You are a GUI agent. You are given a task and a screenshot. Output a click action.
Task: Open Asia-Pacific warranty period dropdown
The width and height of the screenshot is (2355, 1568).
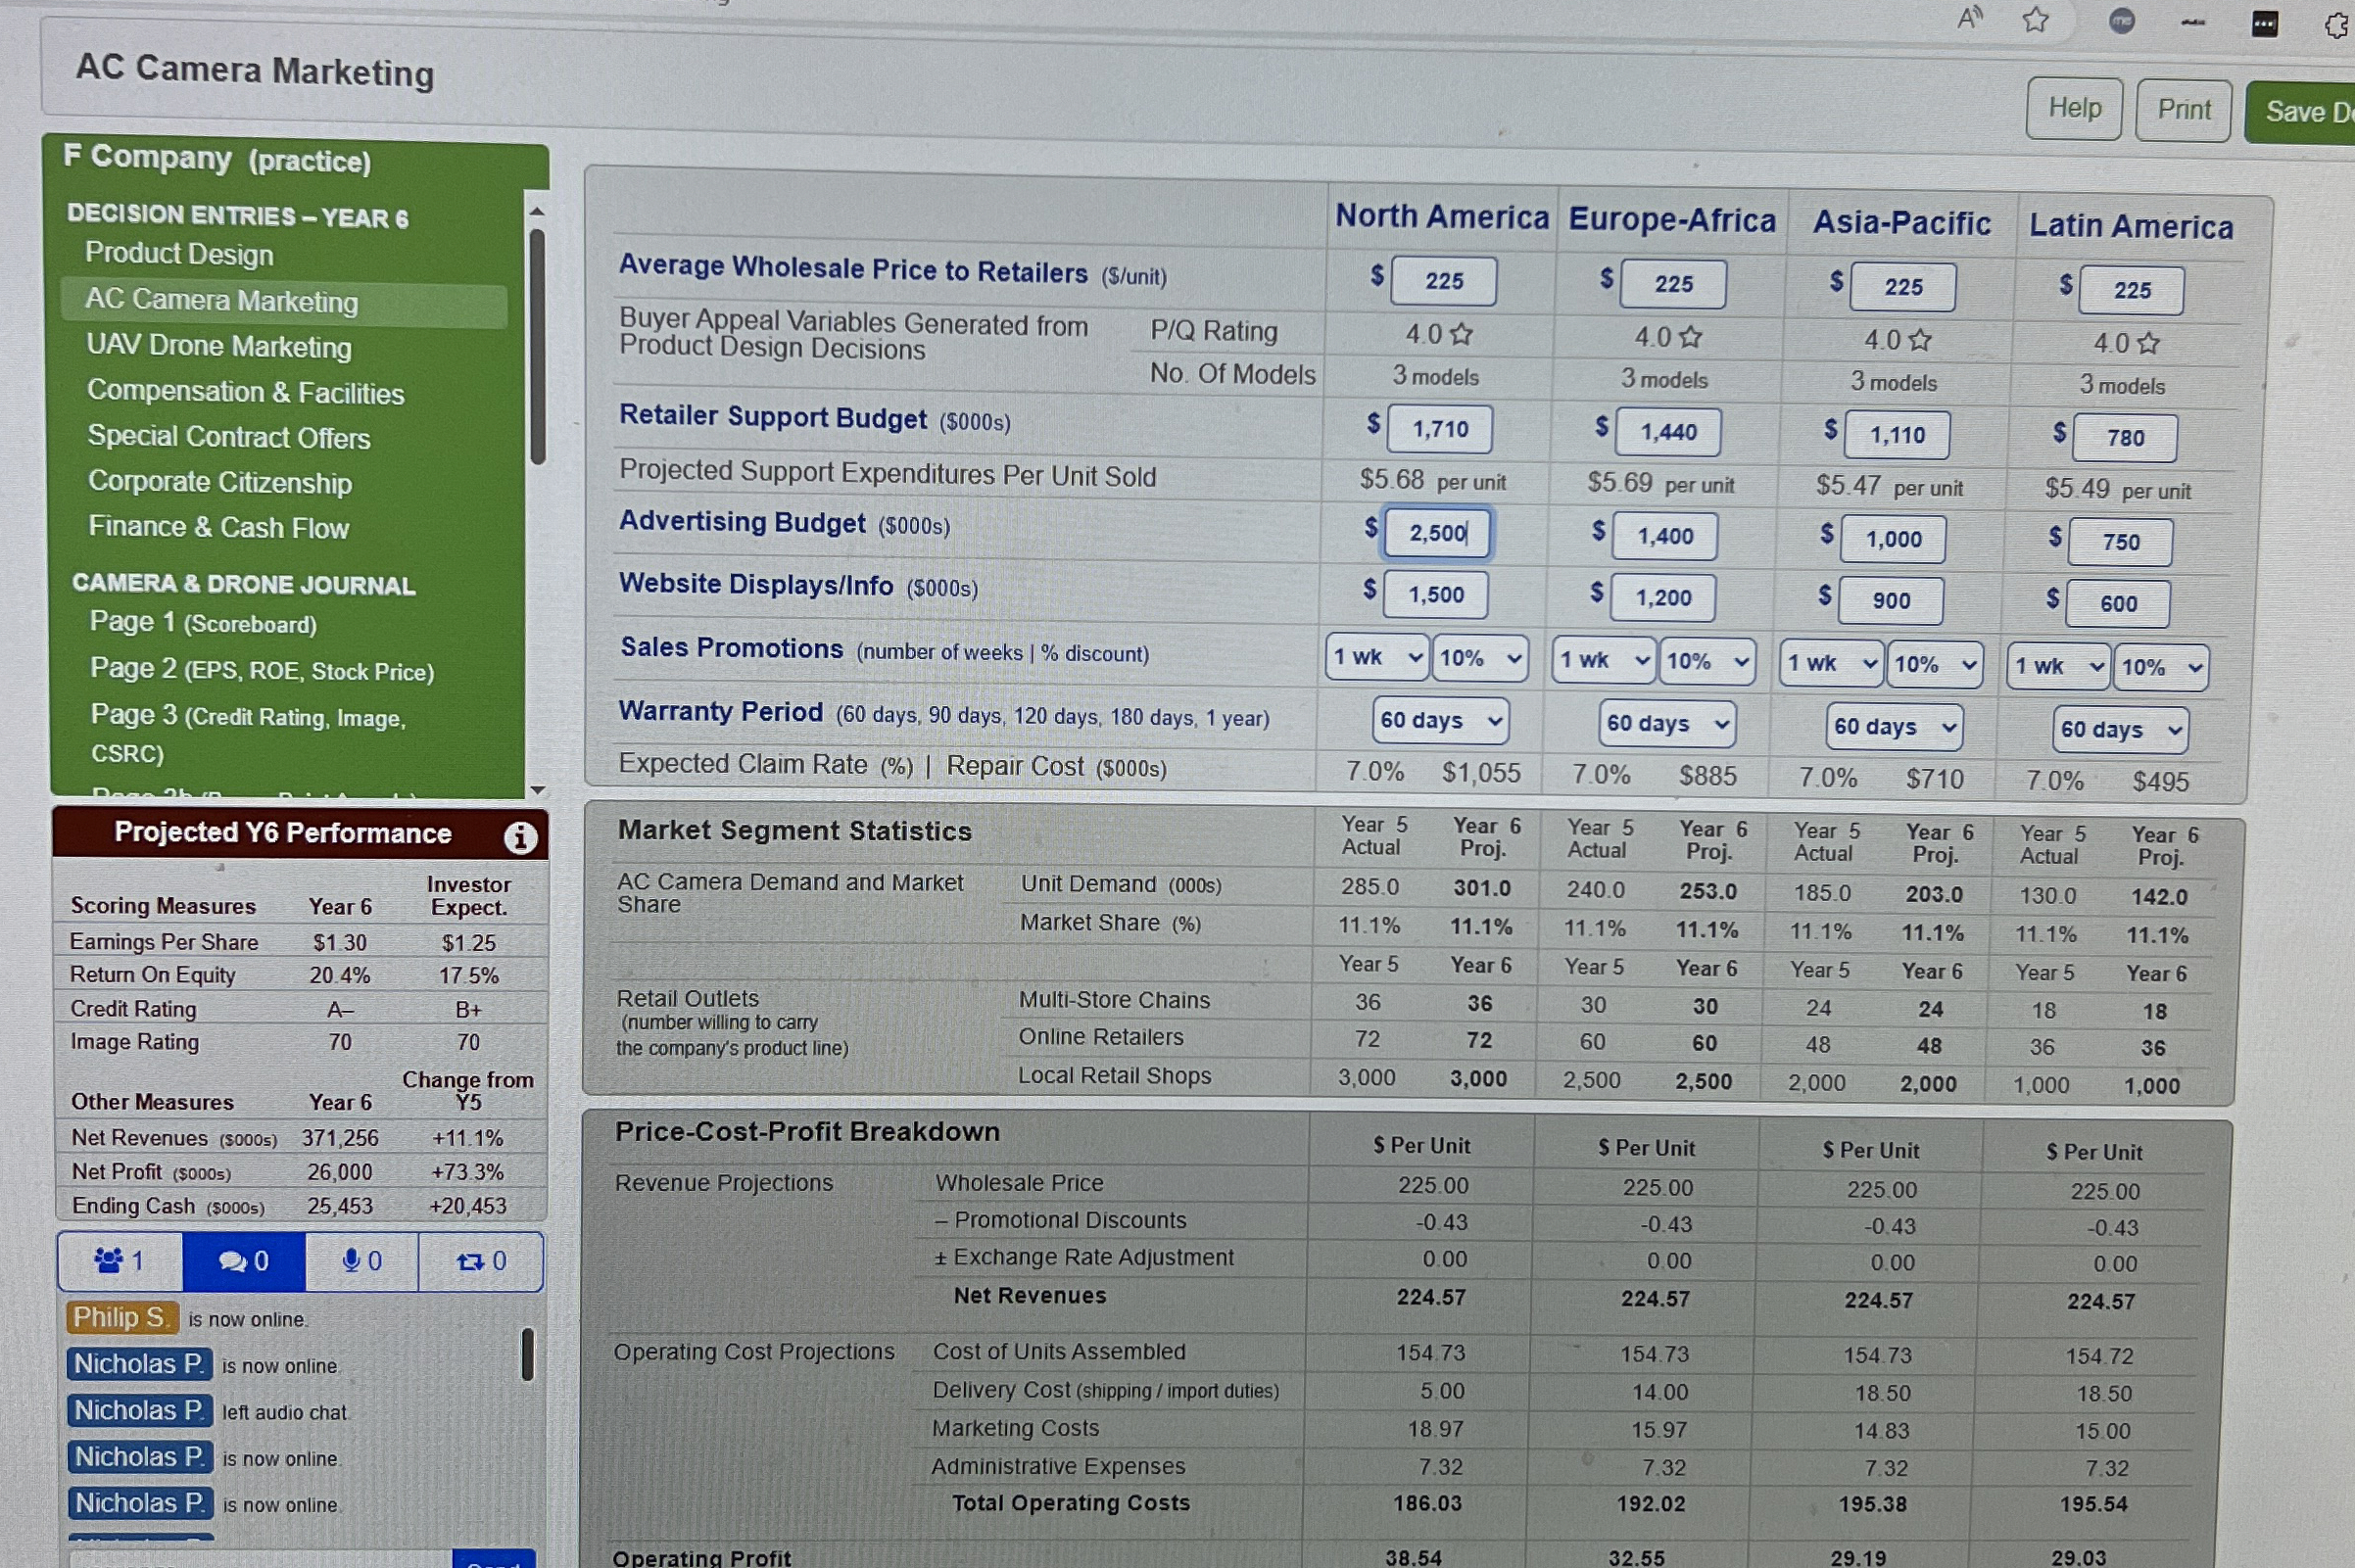pos(1893,727)
